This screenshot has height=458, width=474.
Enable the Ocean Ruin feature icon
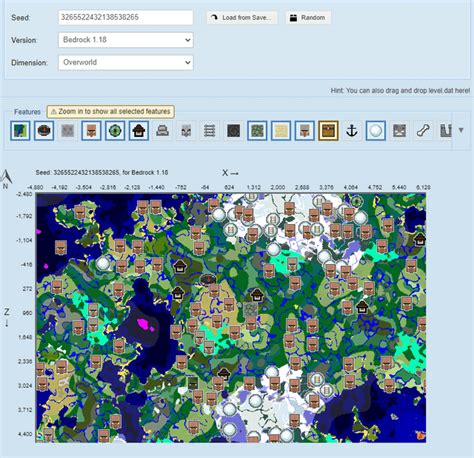click(x=399, y=130)
